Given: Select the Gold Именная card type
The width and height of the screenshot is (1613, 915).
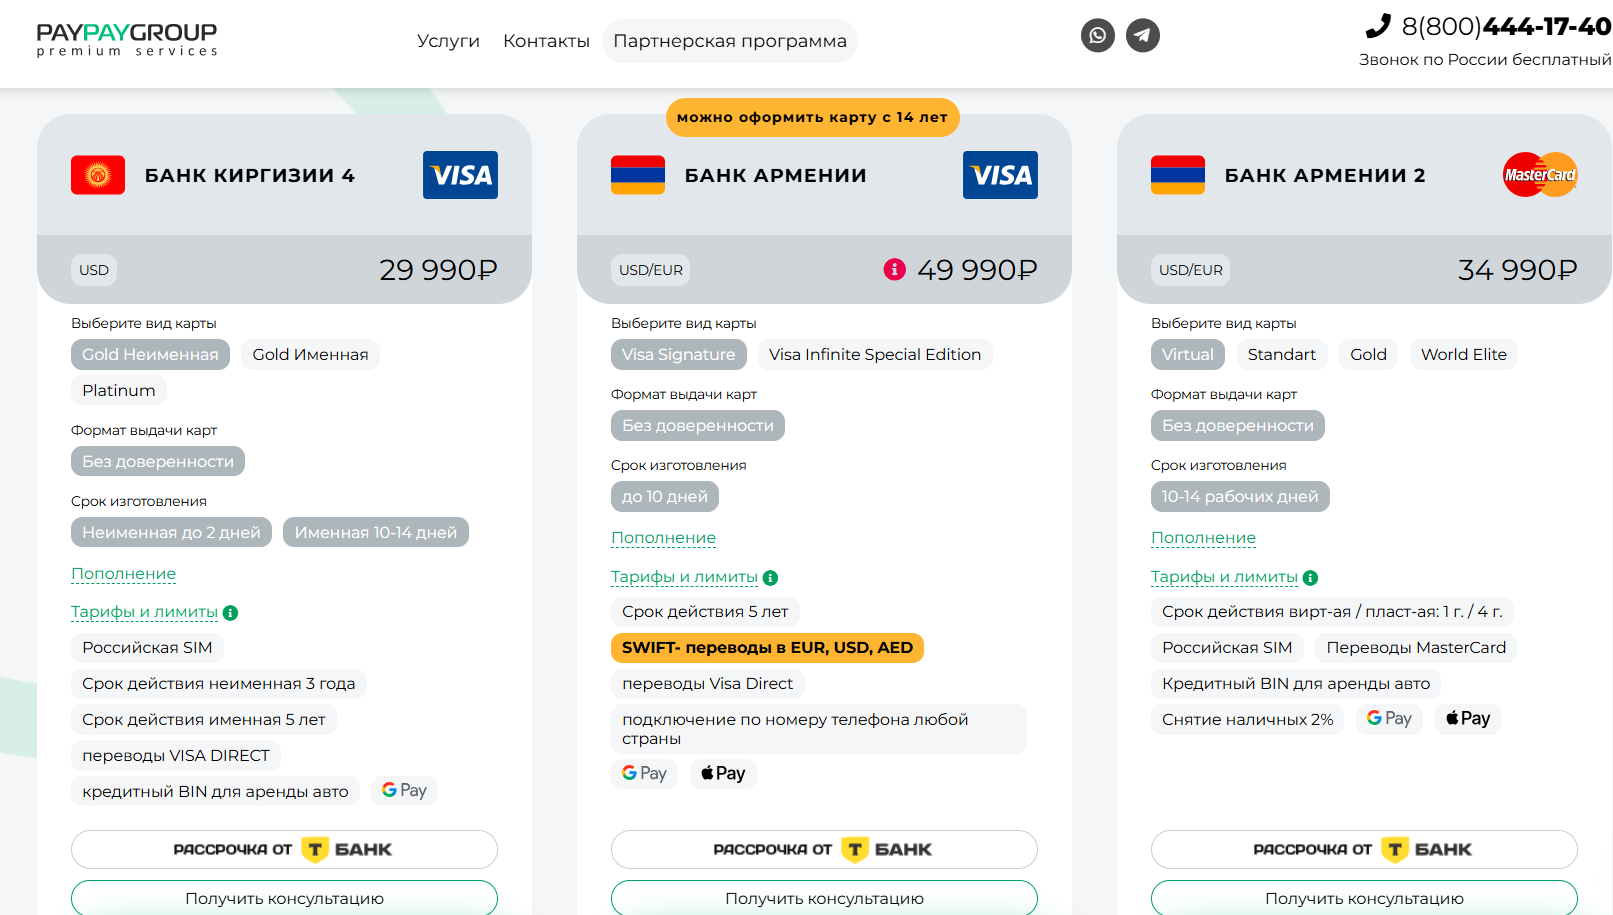Looking at the screenshot, I should [310, 355].
